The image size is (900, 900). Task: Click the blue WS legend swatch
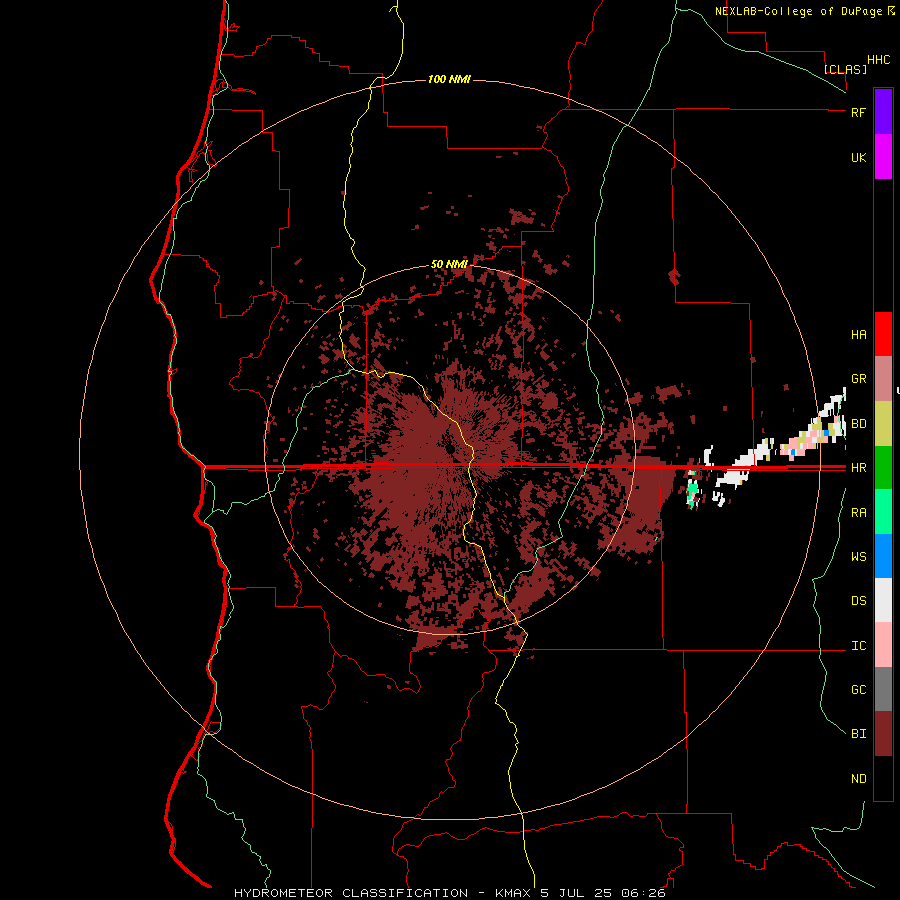click(883, 556)
